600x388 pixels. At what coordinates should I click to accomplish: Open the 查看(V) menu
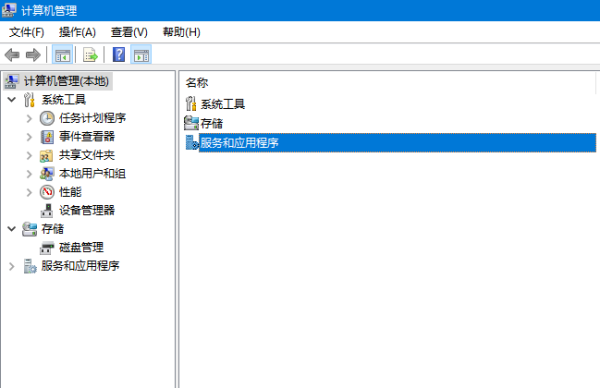(x=129, y=32)
